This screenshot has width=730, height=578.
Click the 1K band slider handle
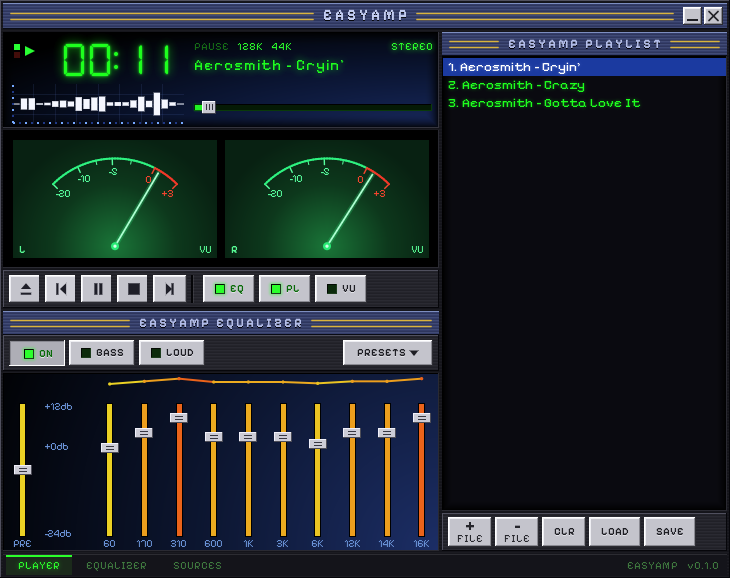click(248, 437)
